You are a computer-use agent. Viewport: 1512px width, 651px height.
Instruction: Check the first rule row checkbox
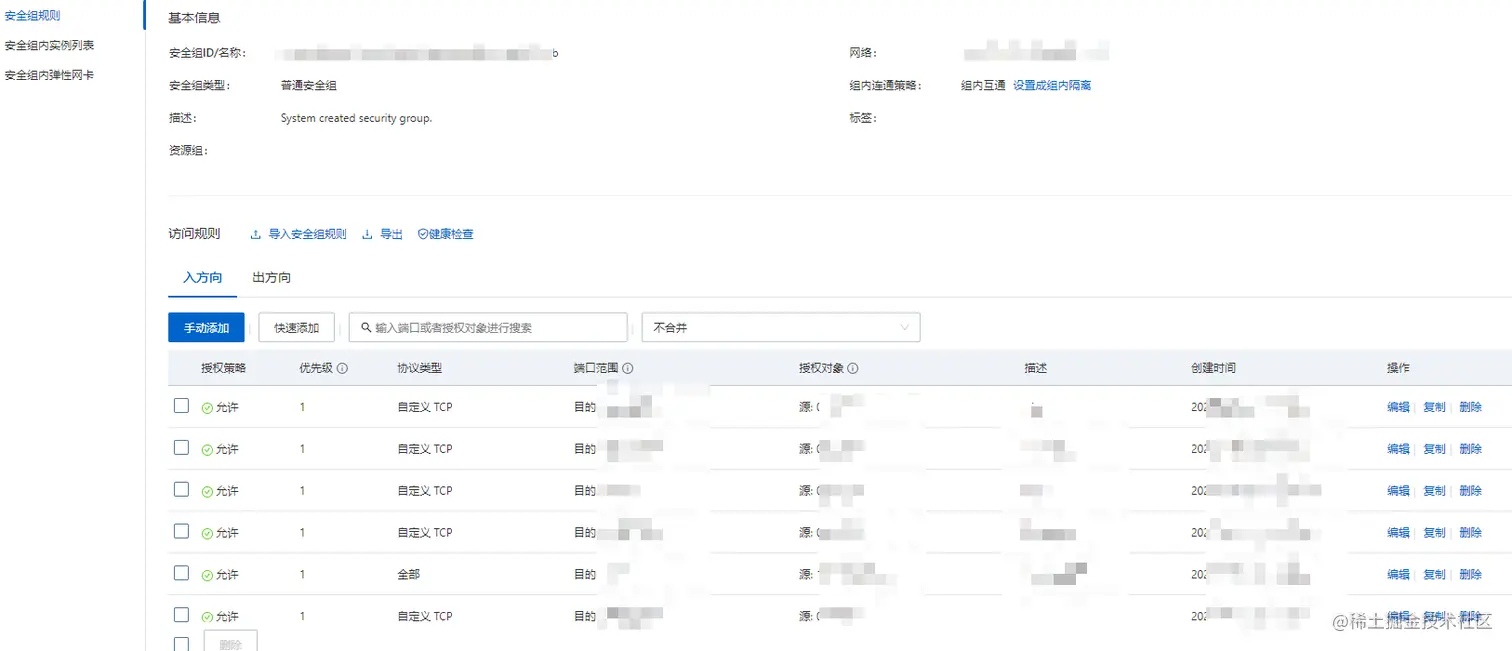181,405
